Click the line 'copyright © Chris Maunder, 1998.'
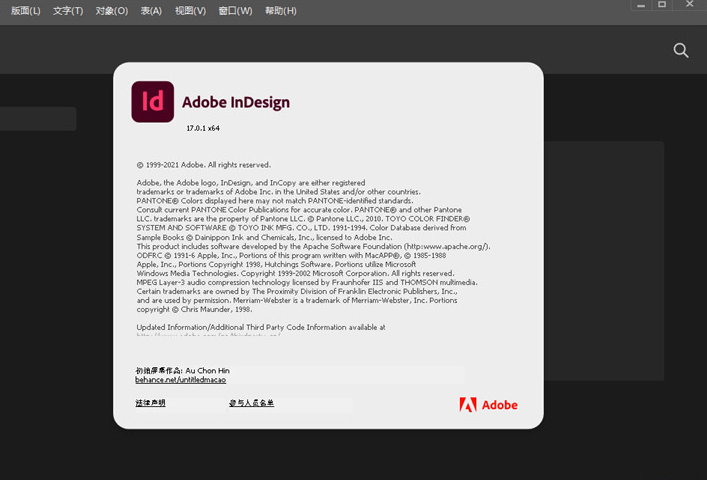 tap(194, 309)
